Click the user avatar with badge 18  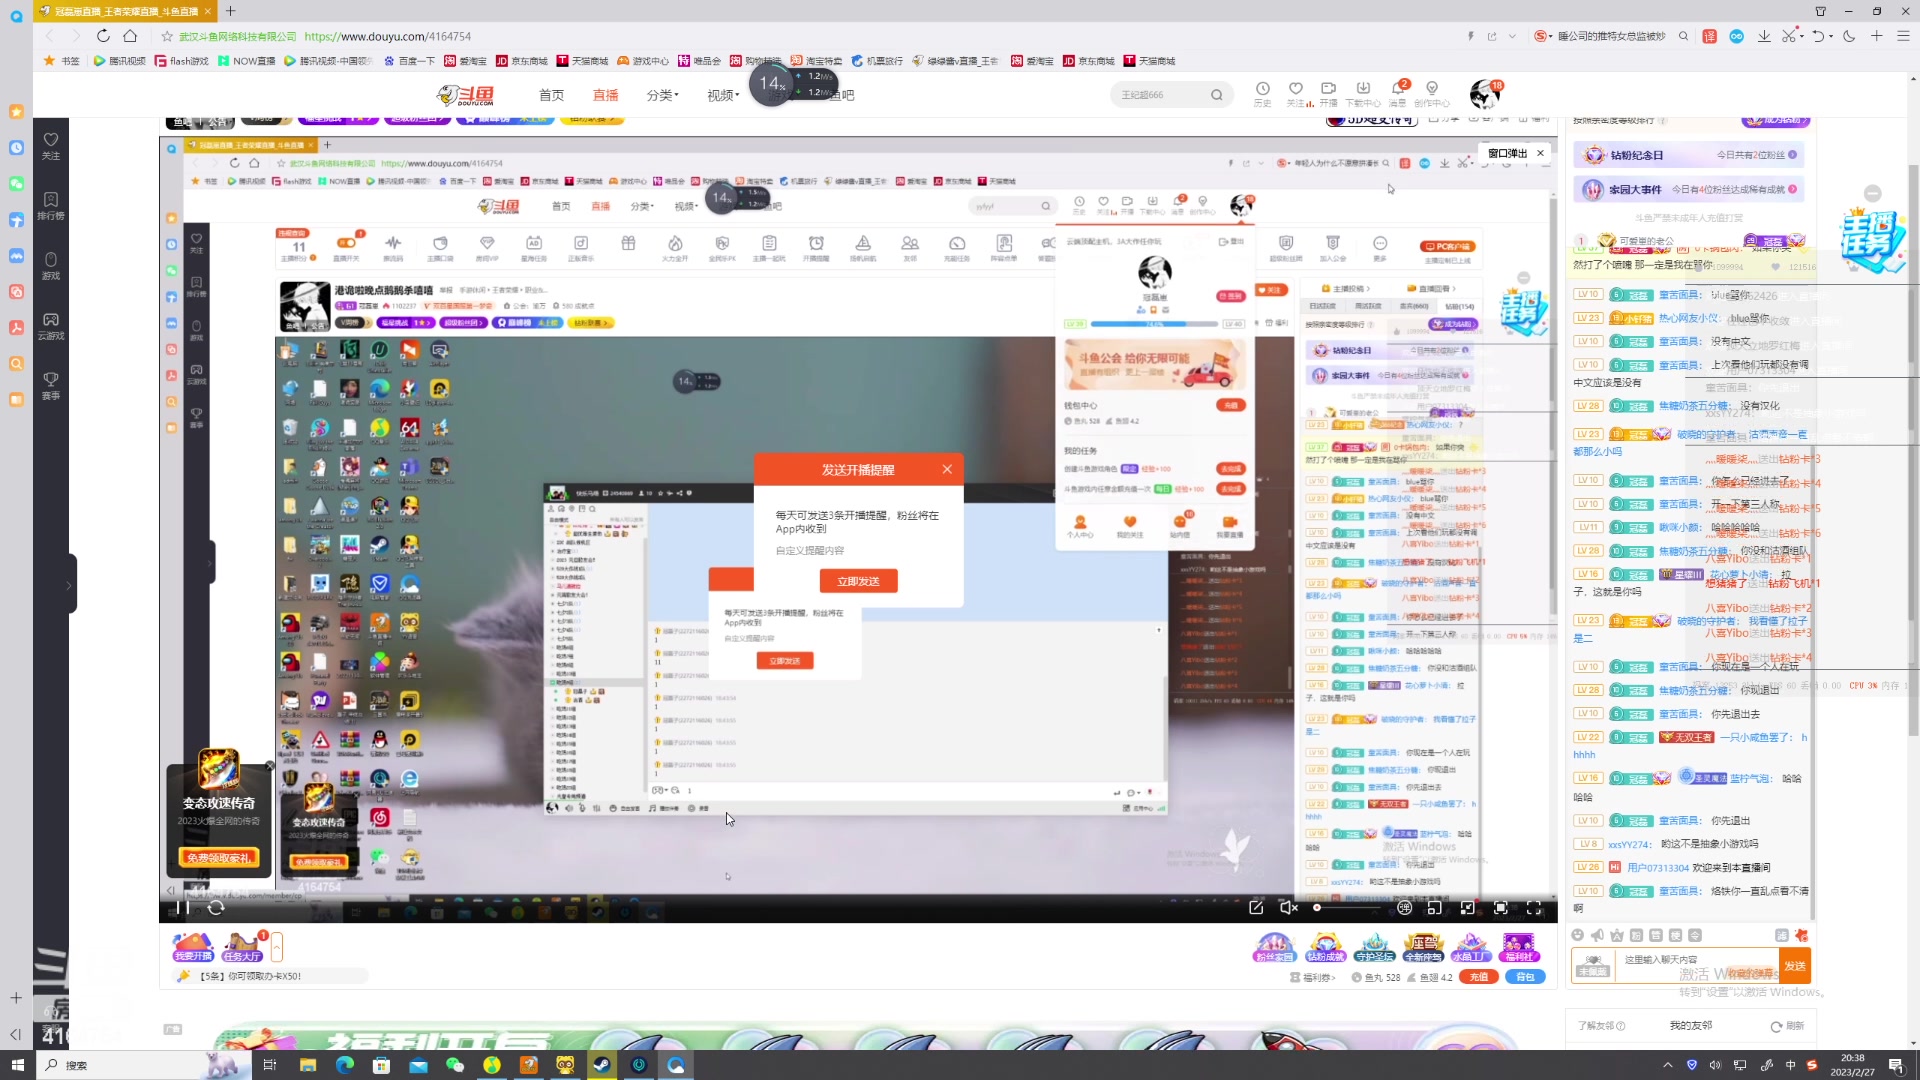point(1485,94)
